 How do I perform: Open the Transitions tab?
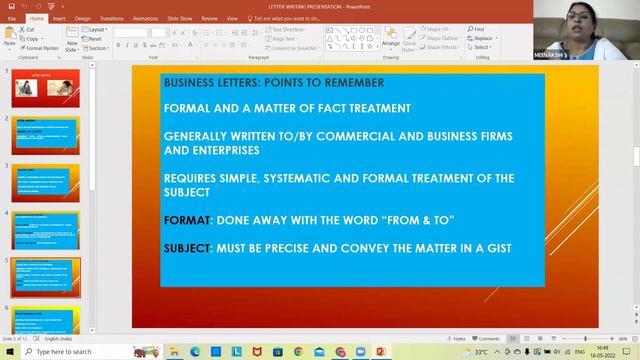(x=111, y=19)
